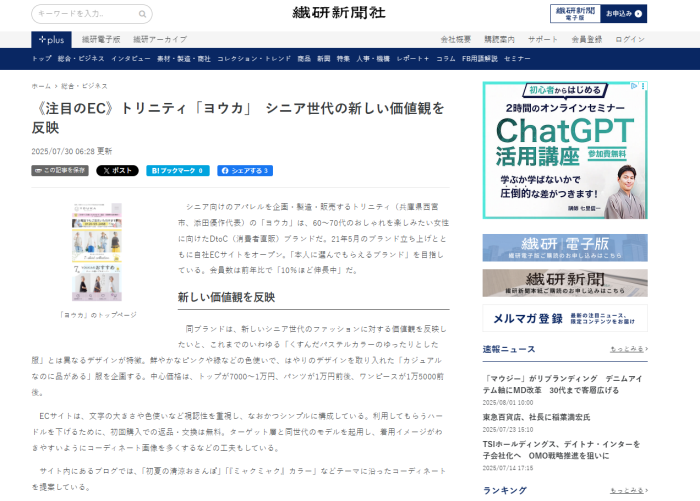The image size is (700, 501).
Task: Expand ランキング with もっとみる link
Action: tap(628, 490)
